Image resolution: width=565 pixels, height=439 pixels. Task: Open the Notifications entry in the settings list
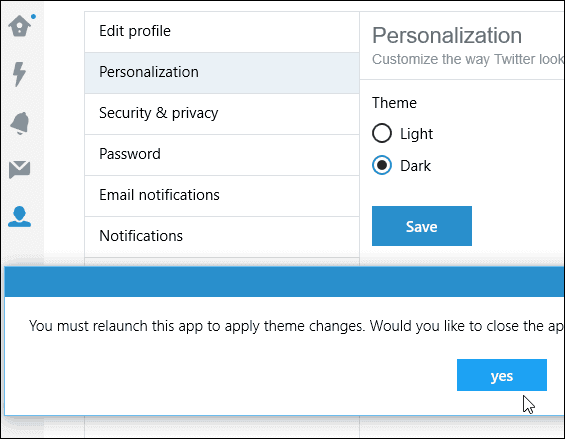222,237
